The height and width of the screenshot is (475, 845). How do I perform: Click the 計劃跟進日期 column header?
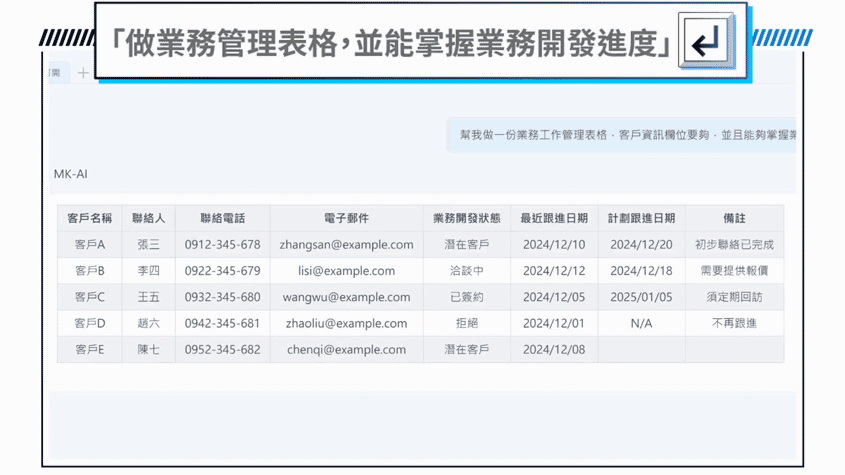point(641,218)
